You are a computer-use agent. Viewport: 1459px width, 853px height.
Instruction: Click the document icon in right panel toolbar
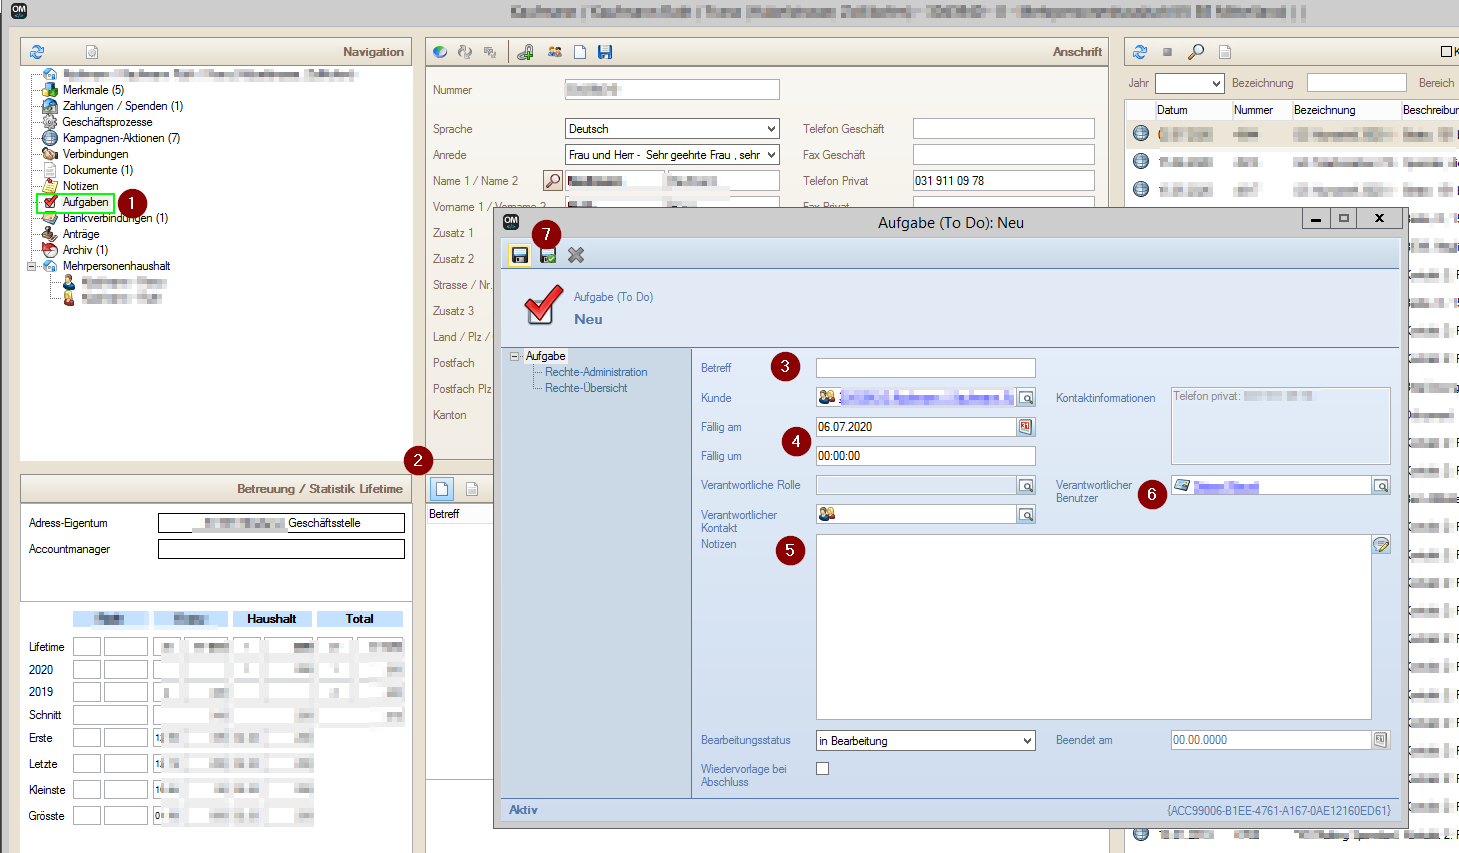[1225, 52]
